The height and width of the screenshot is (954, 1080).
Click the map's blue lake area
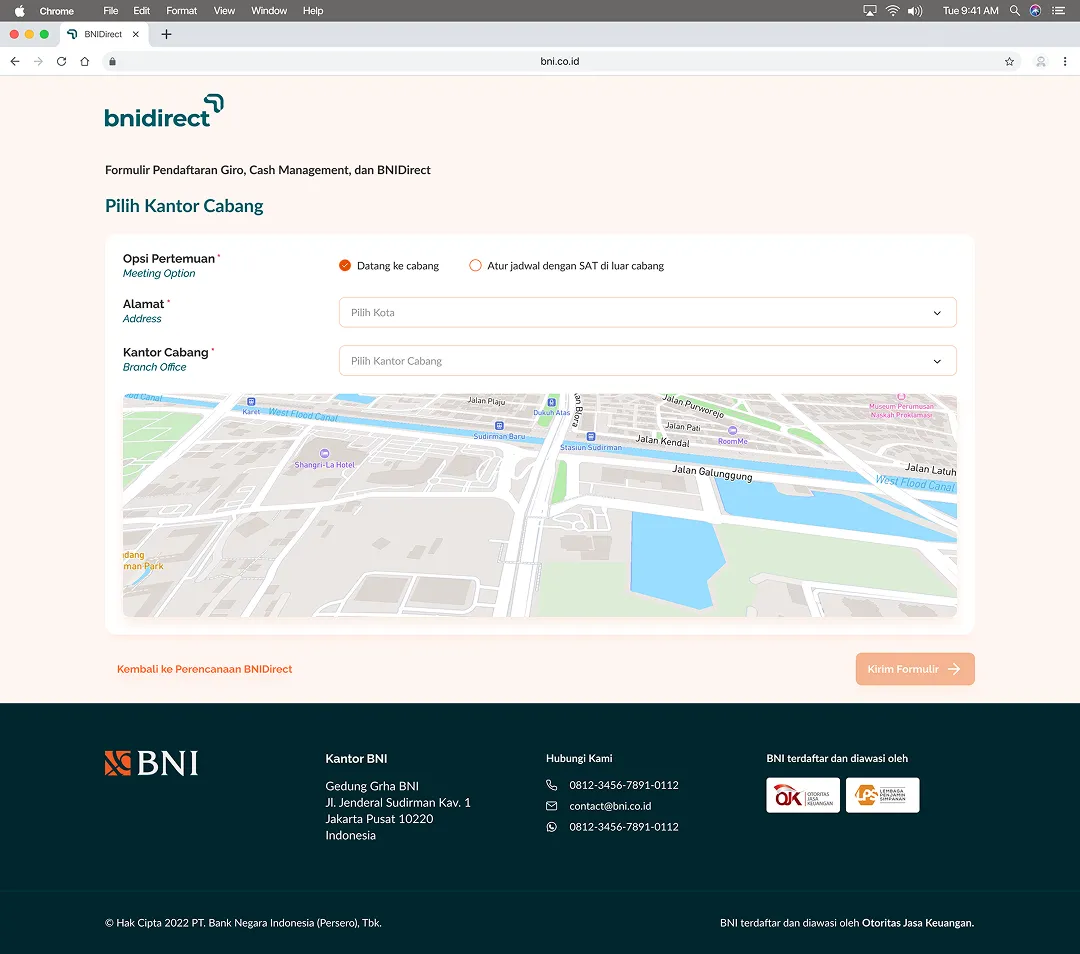tap(675, 559)
